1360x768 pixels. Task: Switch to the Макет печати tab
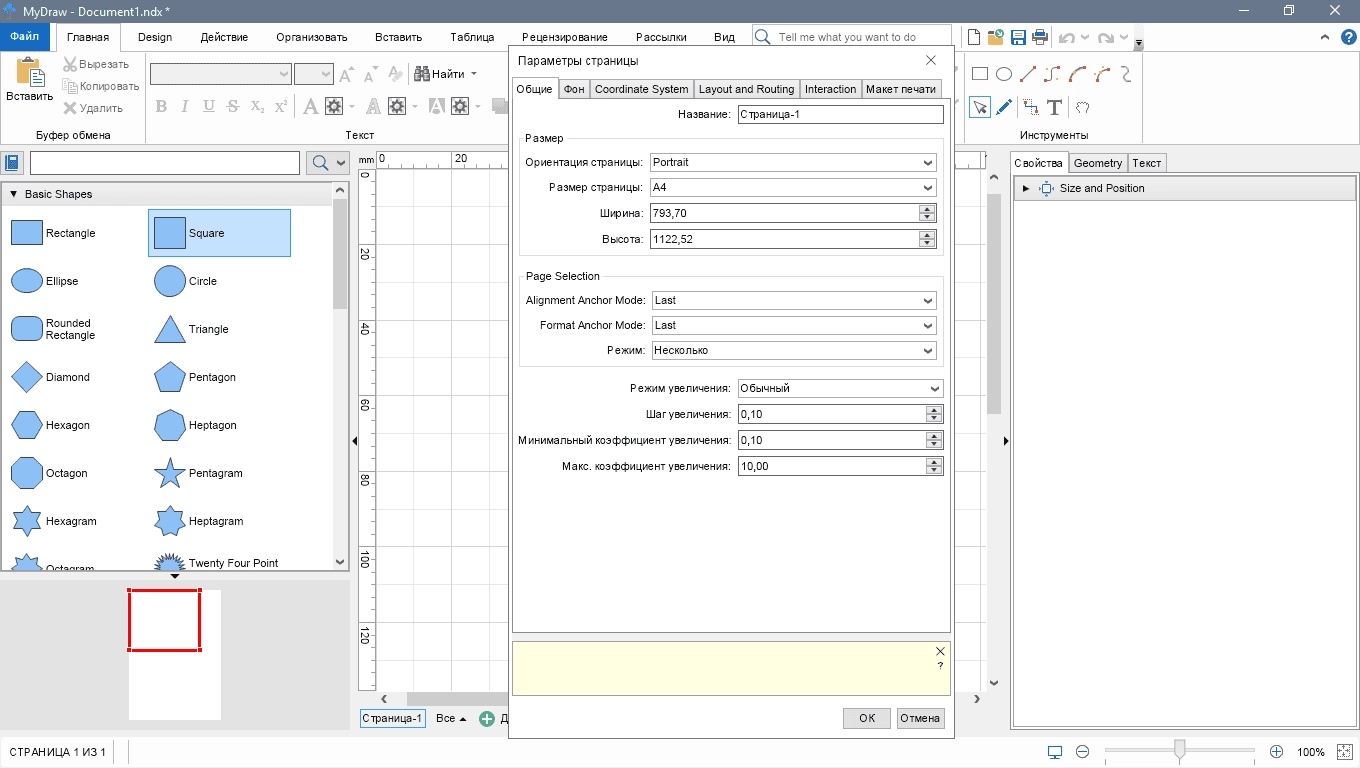coord(901,89)
